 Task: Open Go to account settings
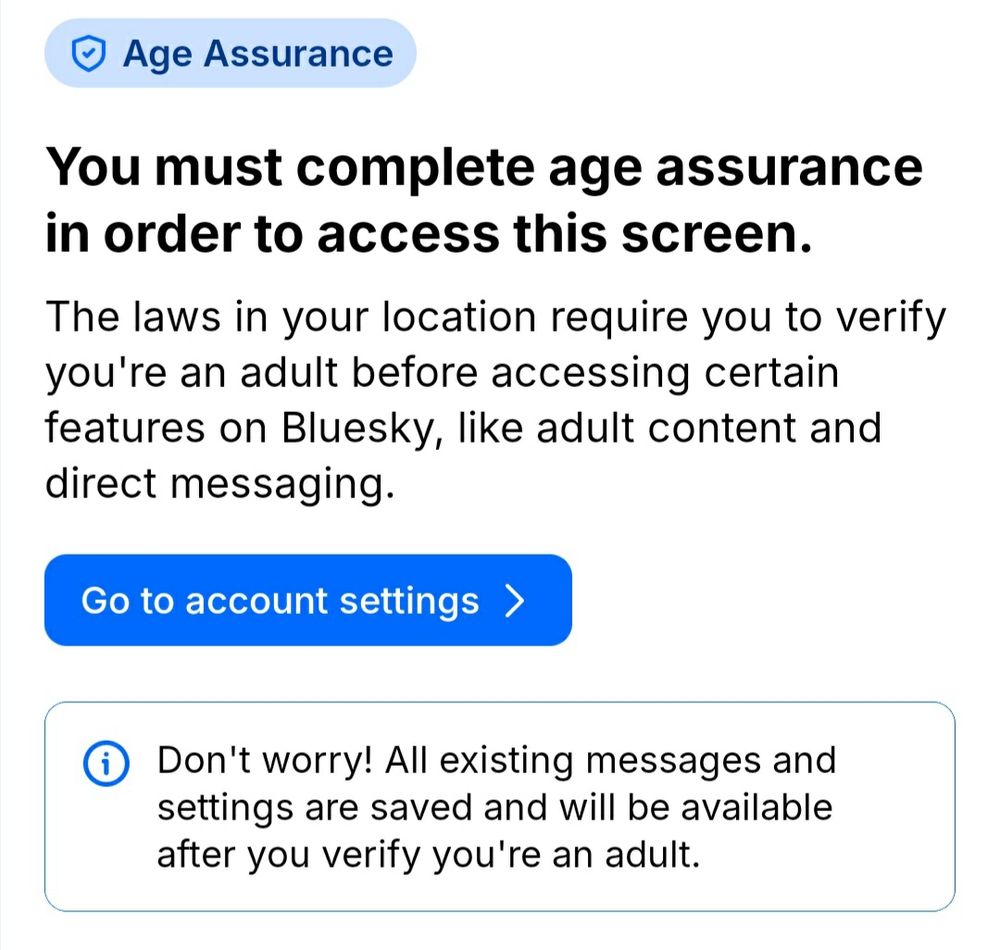pyautogui.click(x=308, y=600)
